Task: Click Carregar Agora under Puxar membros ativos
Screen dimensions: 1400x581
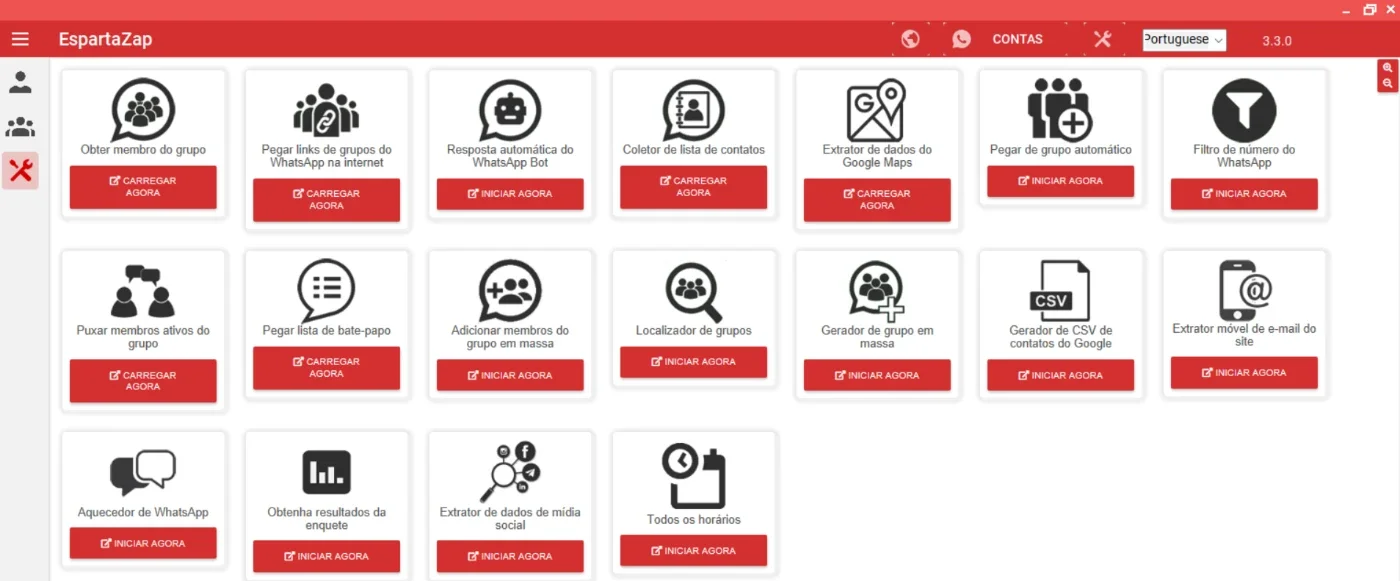Action: (x=143, y=381)
